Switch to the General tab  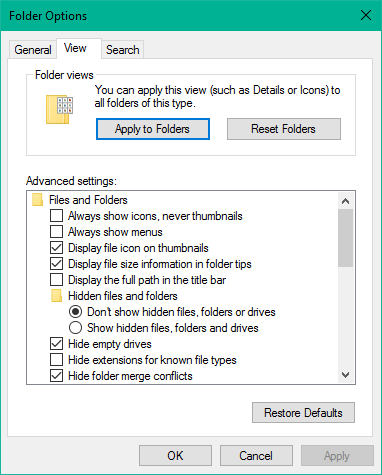pyautogui.click(x=33, y=50)
